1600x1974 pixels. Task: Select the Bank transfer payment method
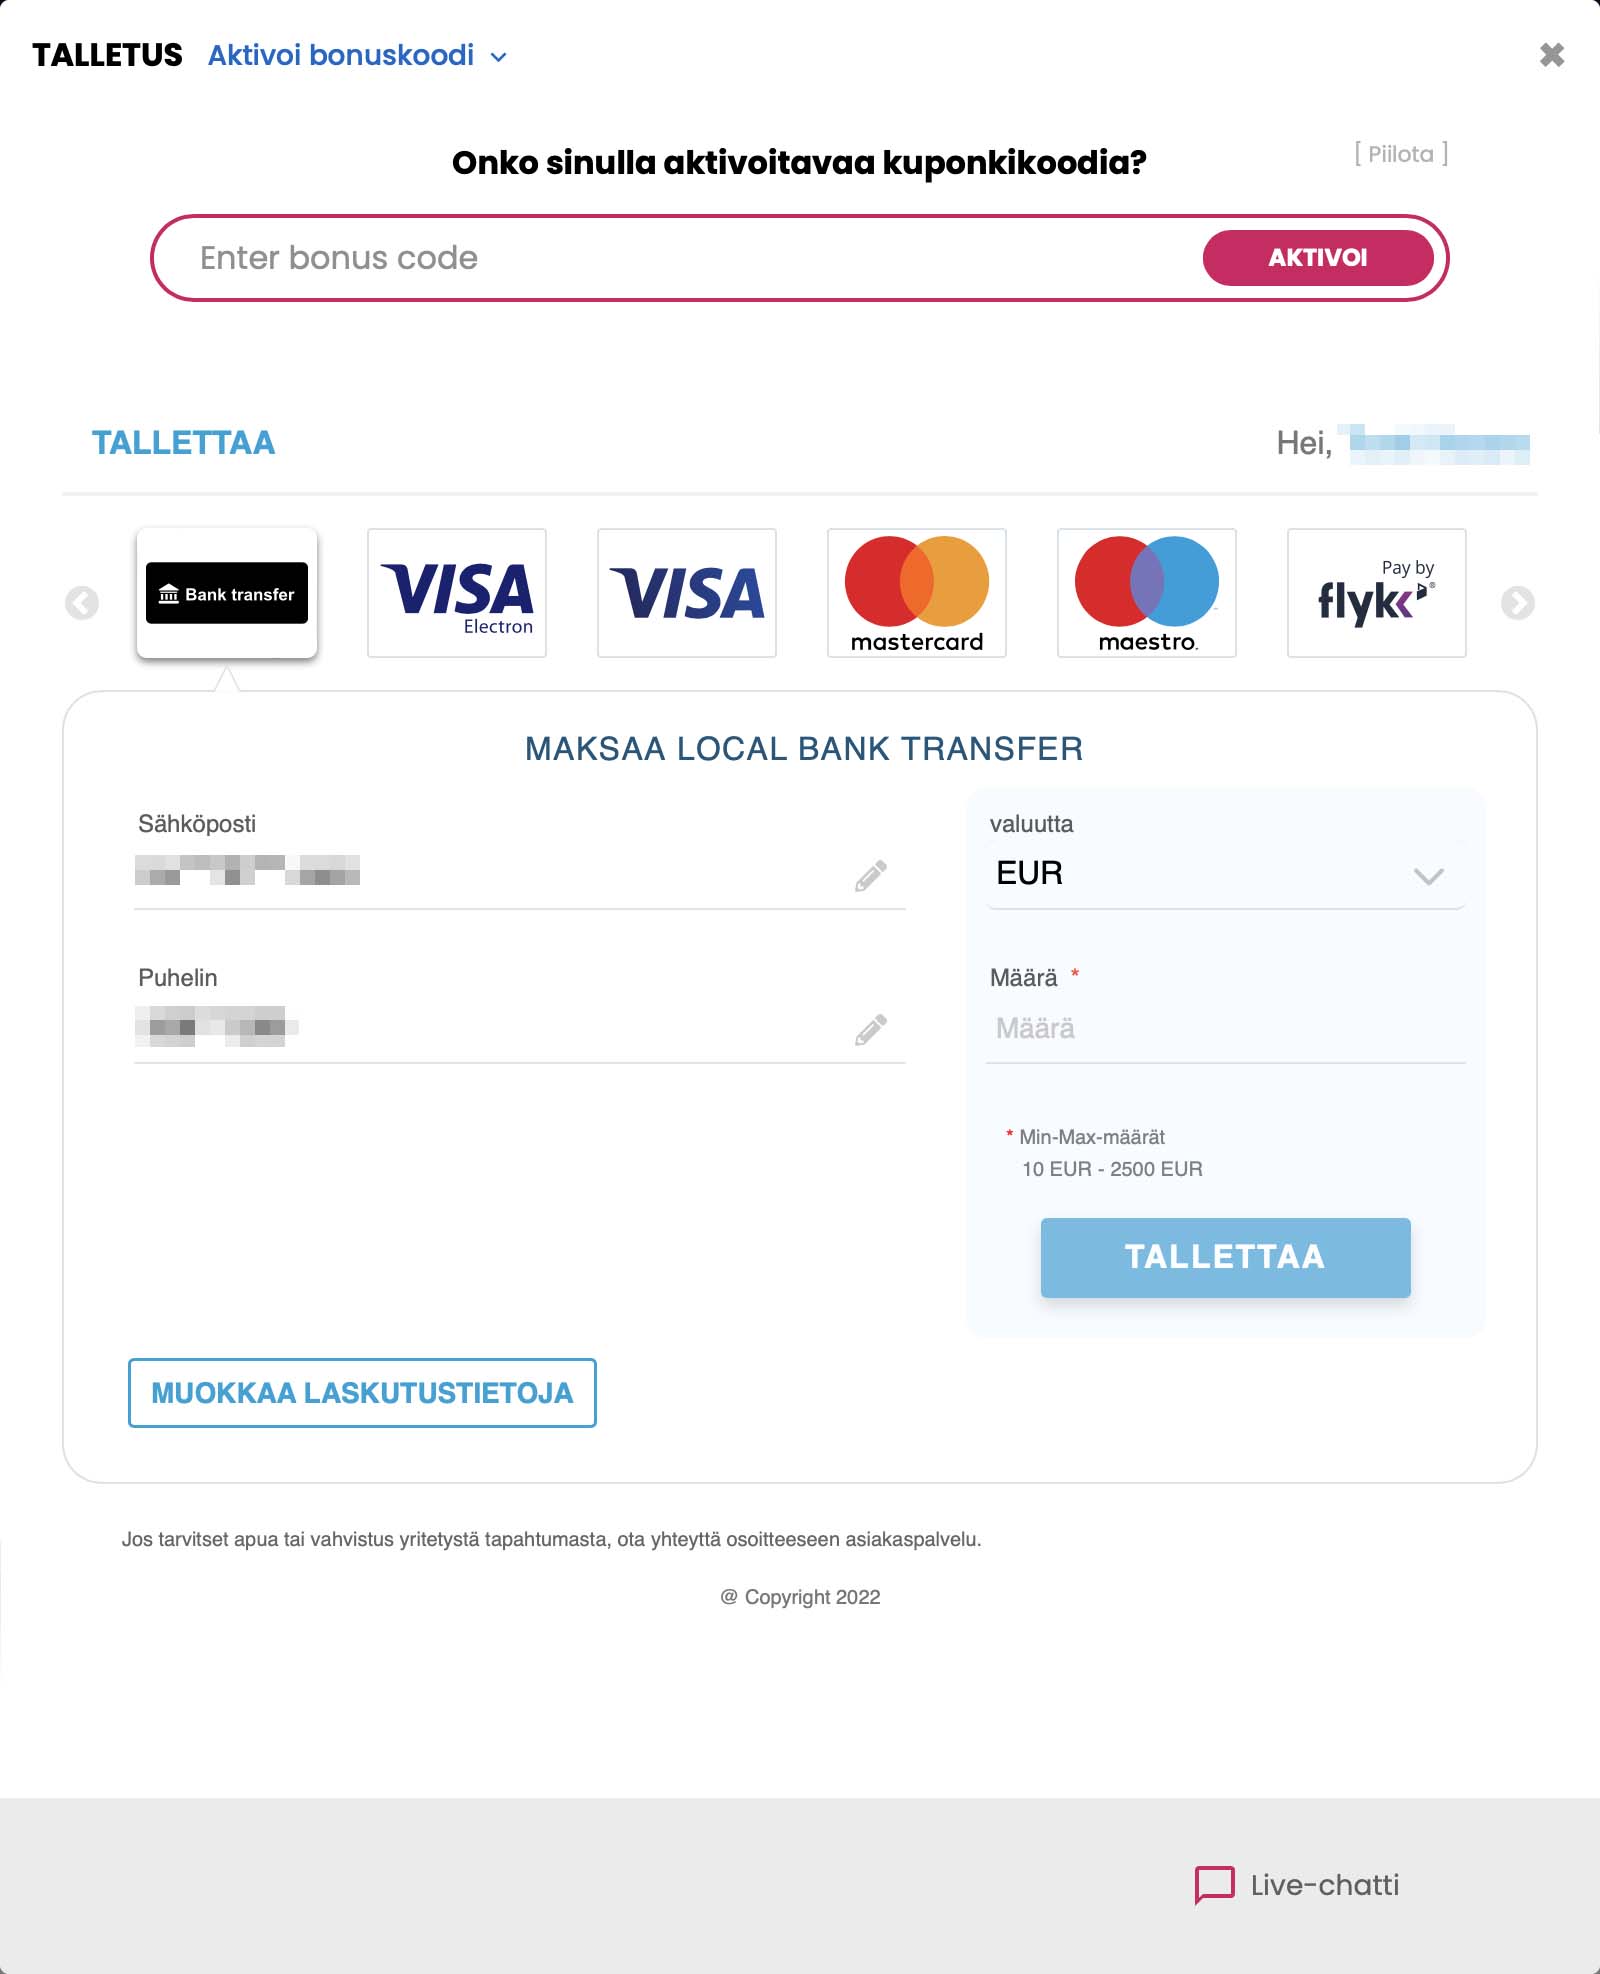(x=227, y=593)
